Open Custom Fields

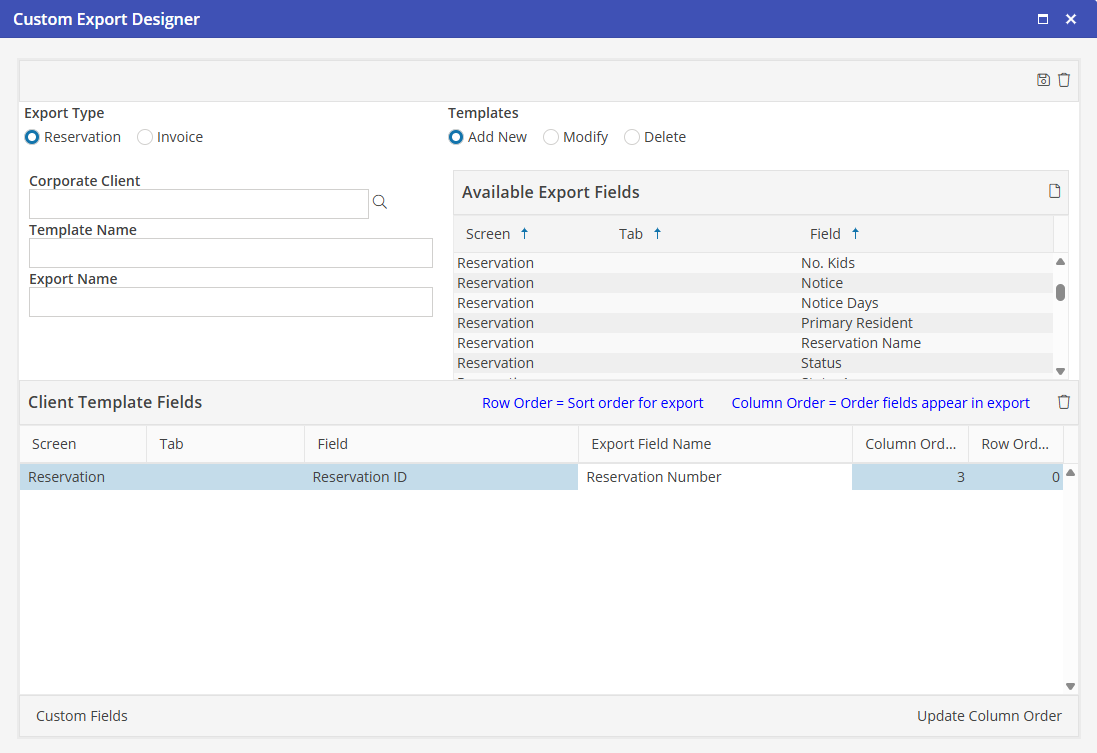click(82, 716)
